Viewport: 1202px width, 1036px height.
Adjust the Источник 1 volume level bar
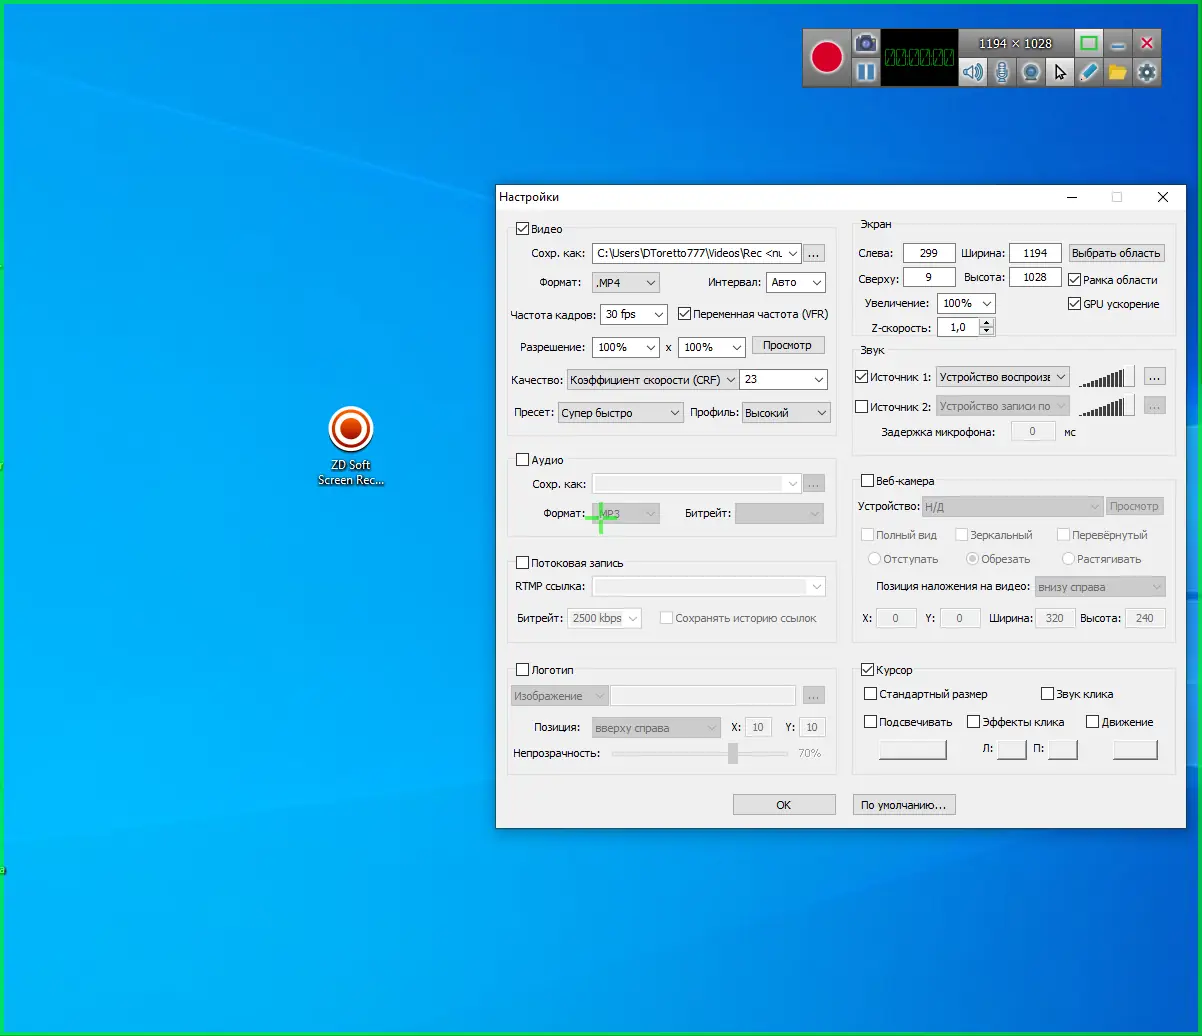[x=1106, y=378]
